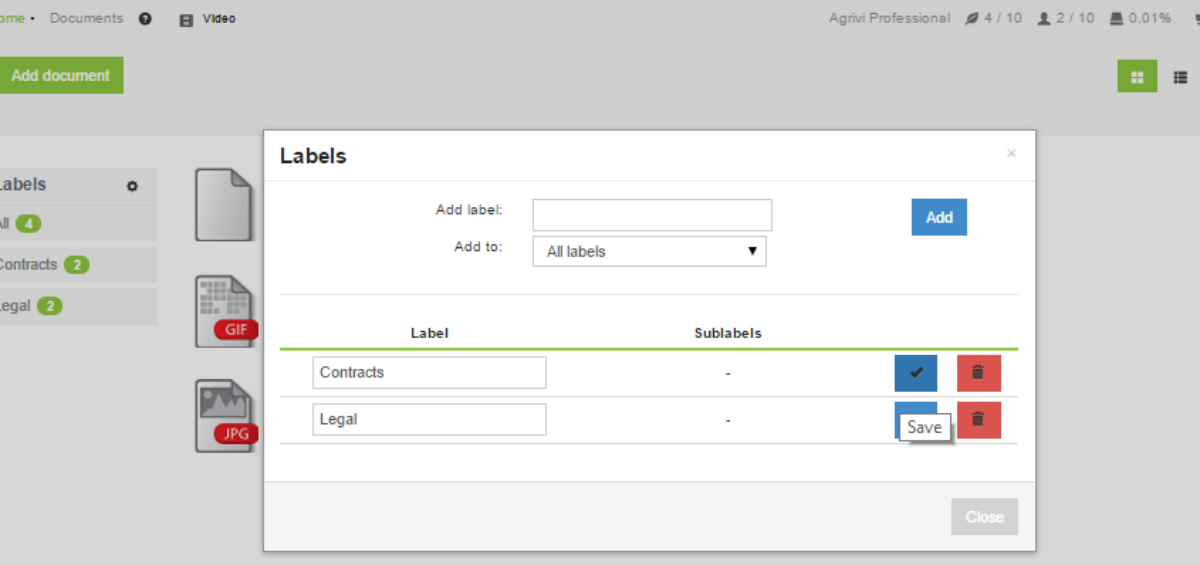Open help question mark icon next to Documents
Screen dimensions: 1200x565
pos(145,18)
